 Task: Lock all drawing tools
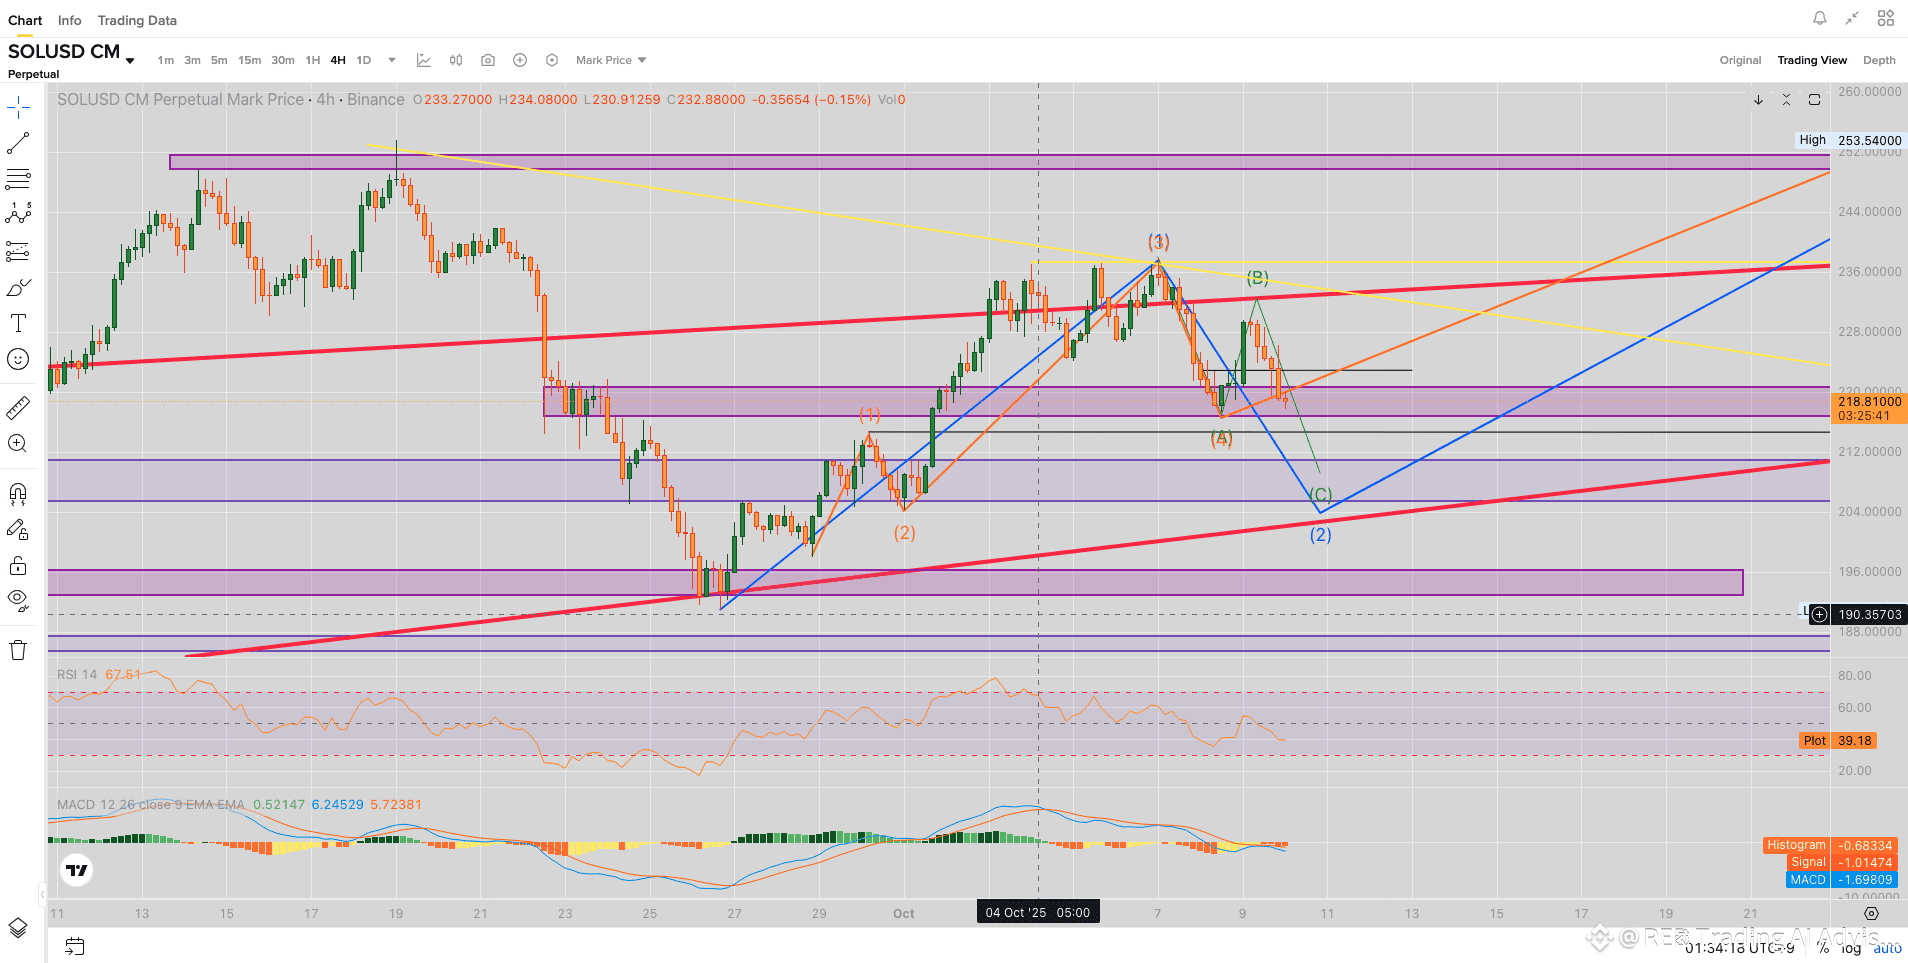pos(18,565)
